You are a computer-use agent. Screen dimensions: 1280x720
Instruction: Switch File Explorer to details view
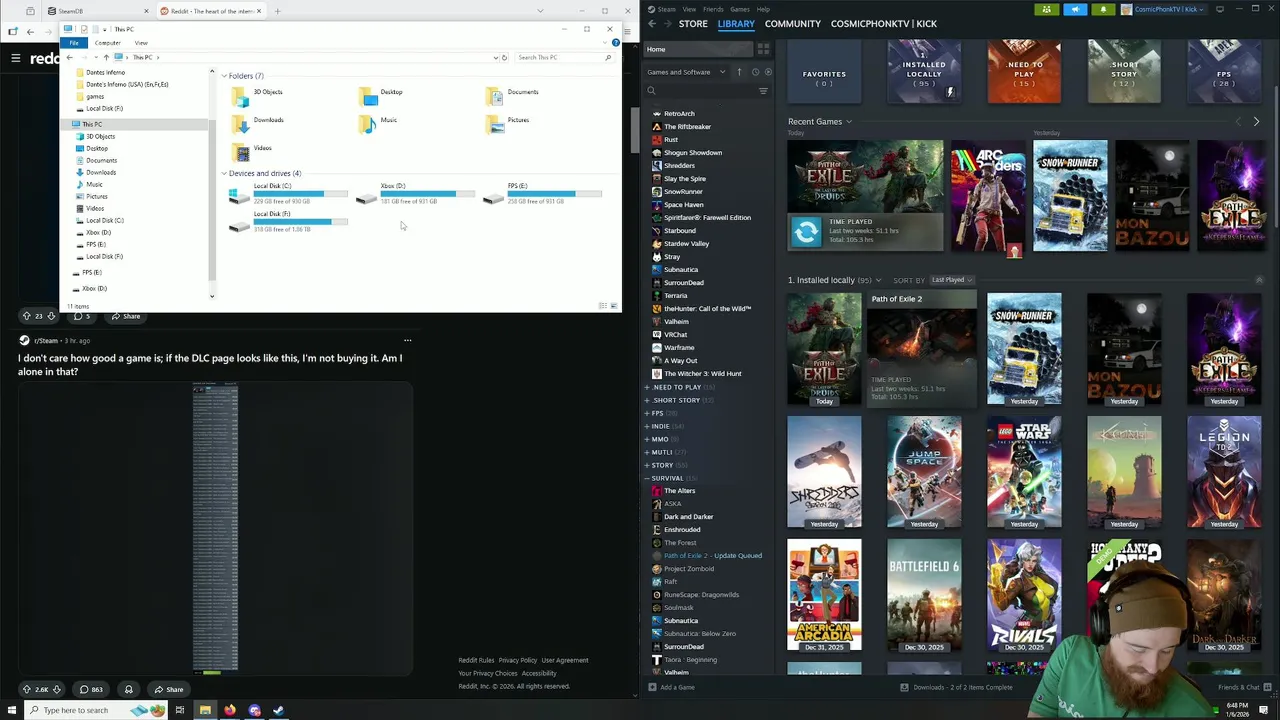click(x=602, y=306)
